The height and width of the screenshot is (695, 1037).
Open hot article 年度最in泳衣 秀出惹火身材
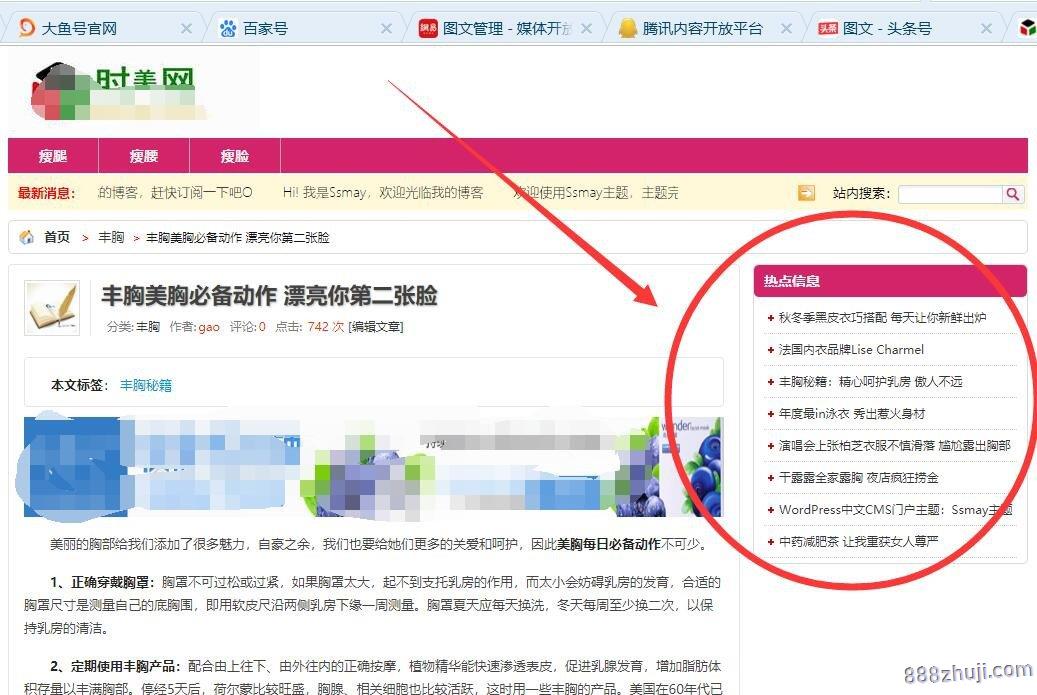[852, 414]
